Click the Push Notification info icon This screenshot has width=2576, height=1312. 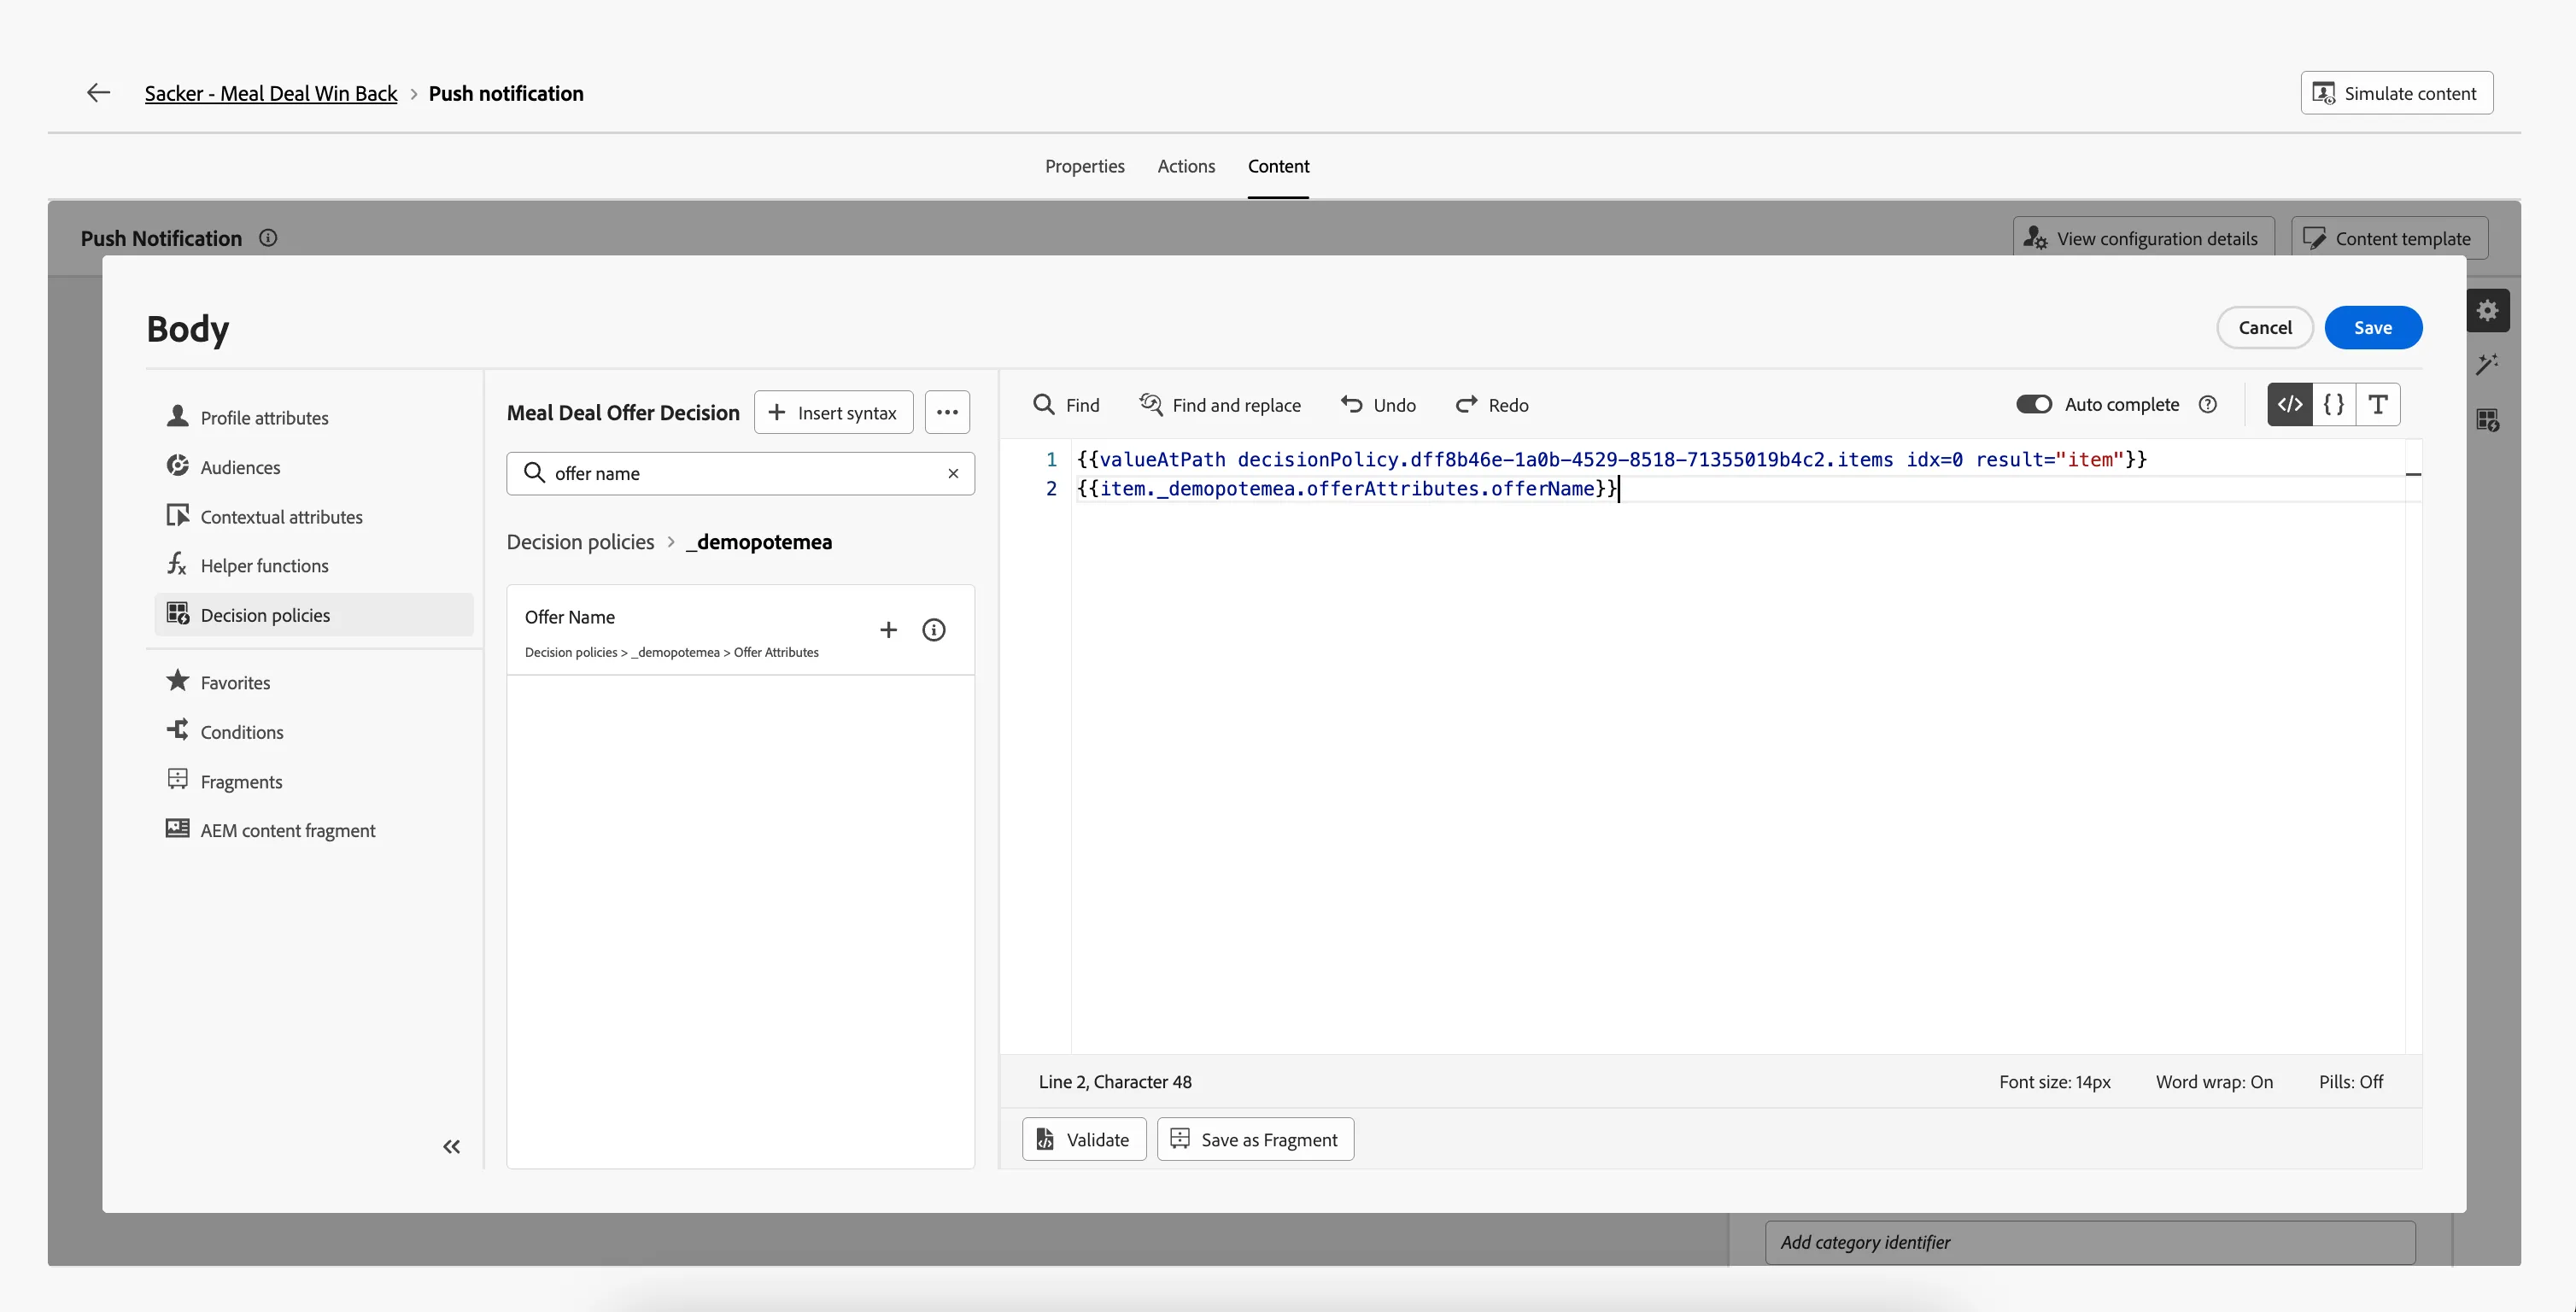[x=268, y=238]
